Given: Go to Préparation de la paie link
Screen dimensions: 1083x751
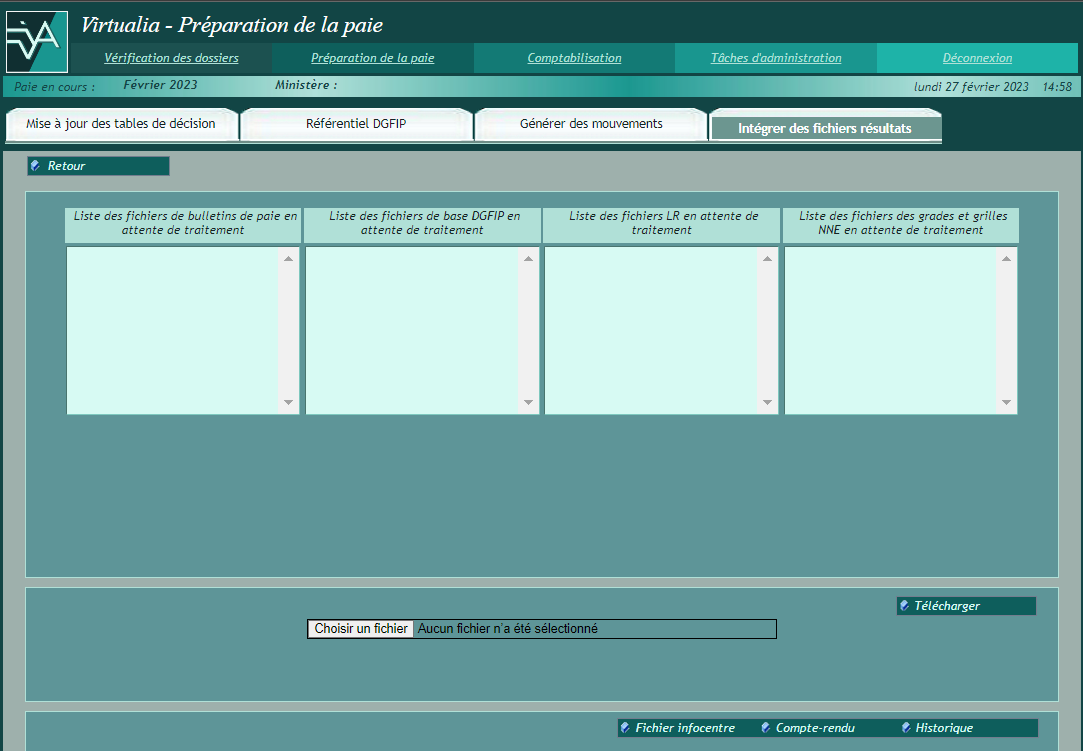Looking at the screenshot, I should click(372, 58).
